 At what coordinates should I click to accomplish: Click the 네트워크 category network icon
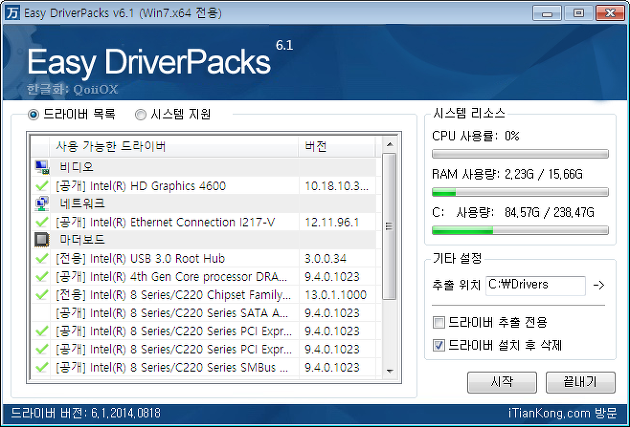[x=42, y=203]
